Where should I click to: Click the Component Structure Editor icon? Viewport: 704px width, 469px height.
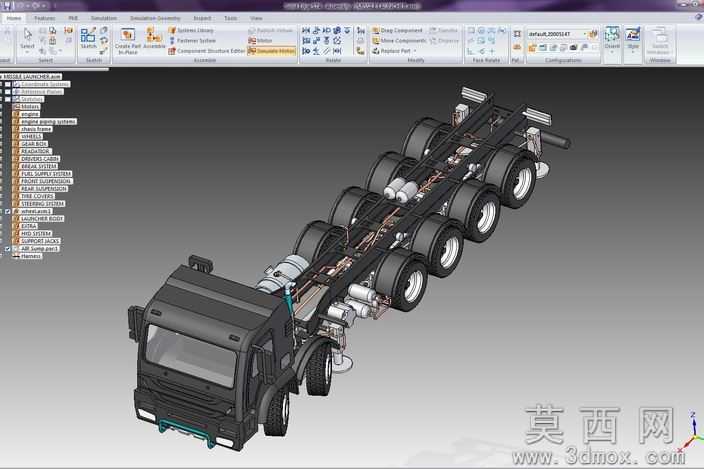tap(172, 51)
